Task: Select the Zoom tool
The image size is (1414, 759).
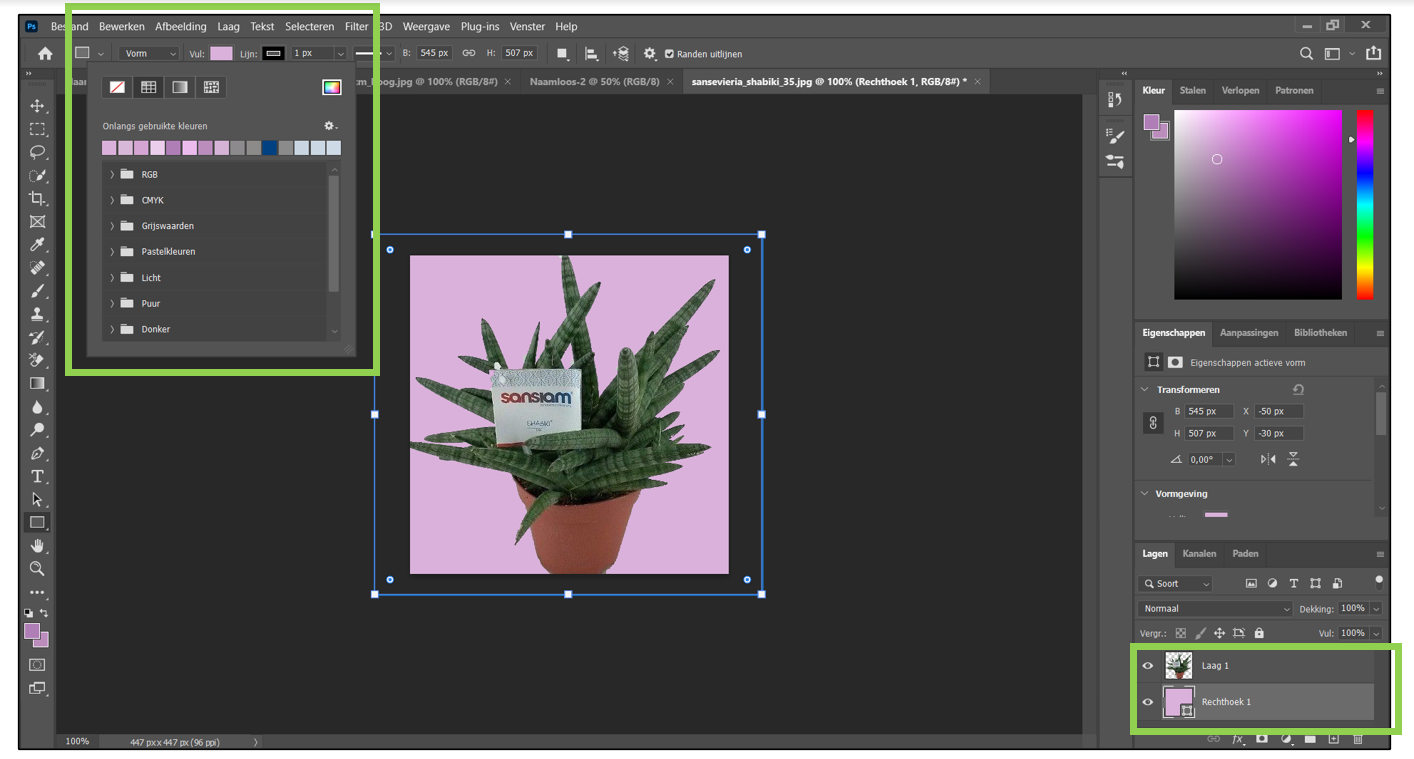Action: (37, 569)
